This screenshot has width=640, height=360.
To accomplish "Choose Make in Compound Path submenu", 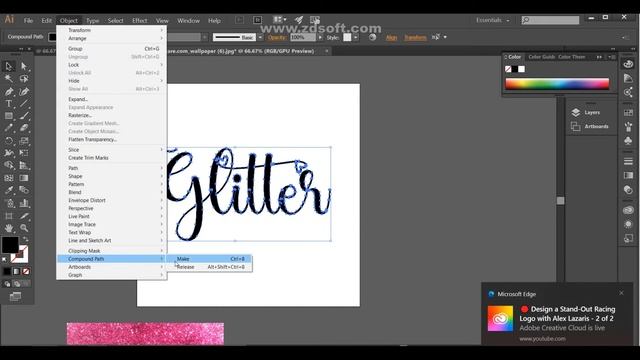I will 209,259.
